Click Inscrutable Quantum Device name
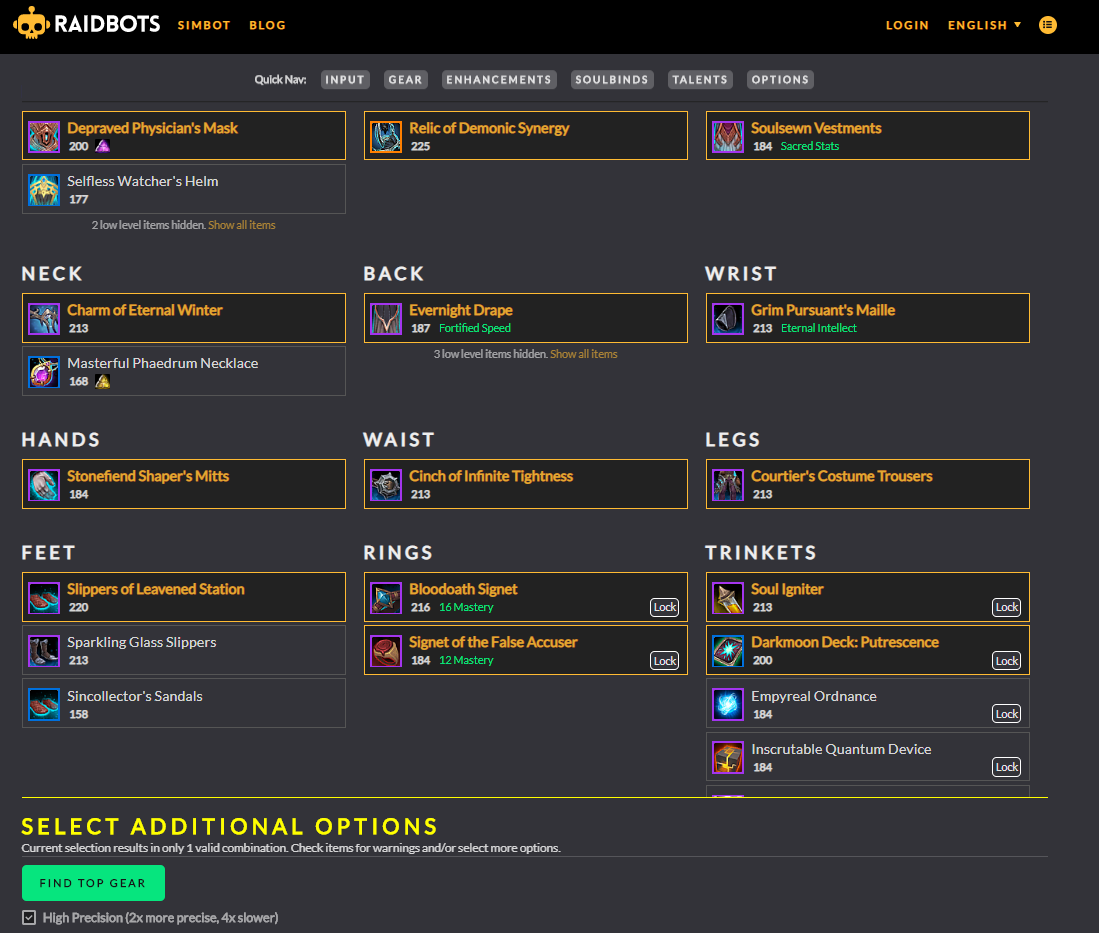The width and height of the screenshot is (1099, 933). pyautogui.click(x=841, y=749)
